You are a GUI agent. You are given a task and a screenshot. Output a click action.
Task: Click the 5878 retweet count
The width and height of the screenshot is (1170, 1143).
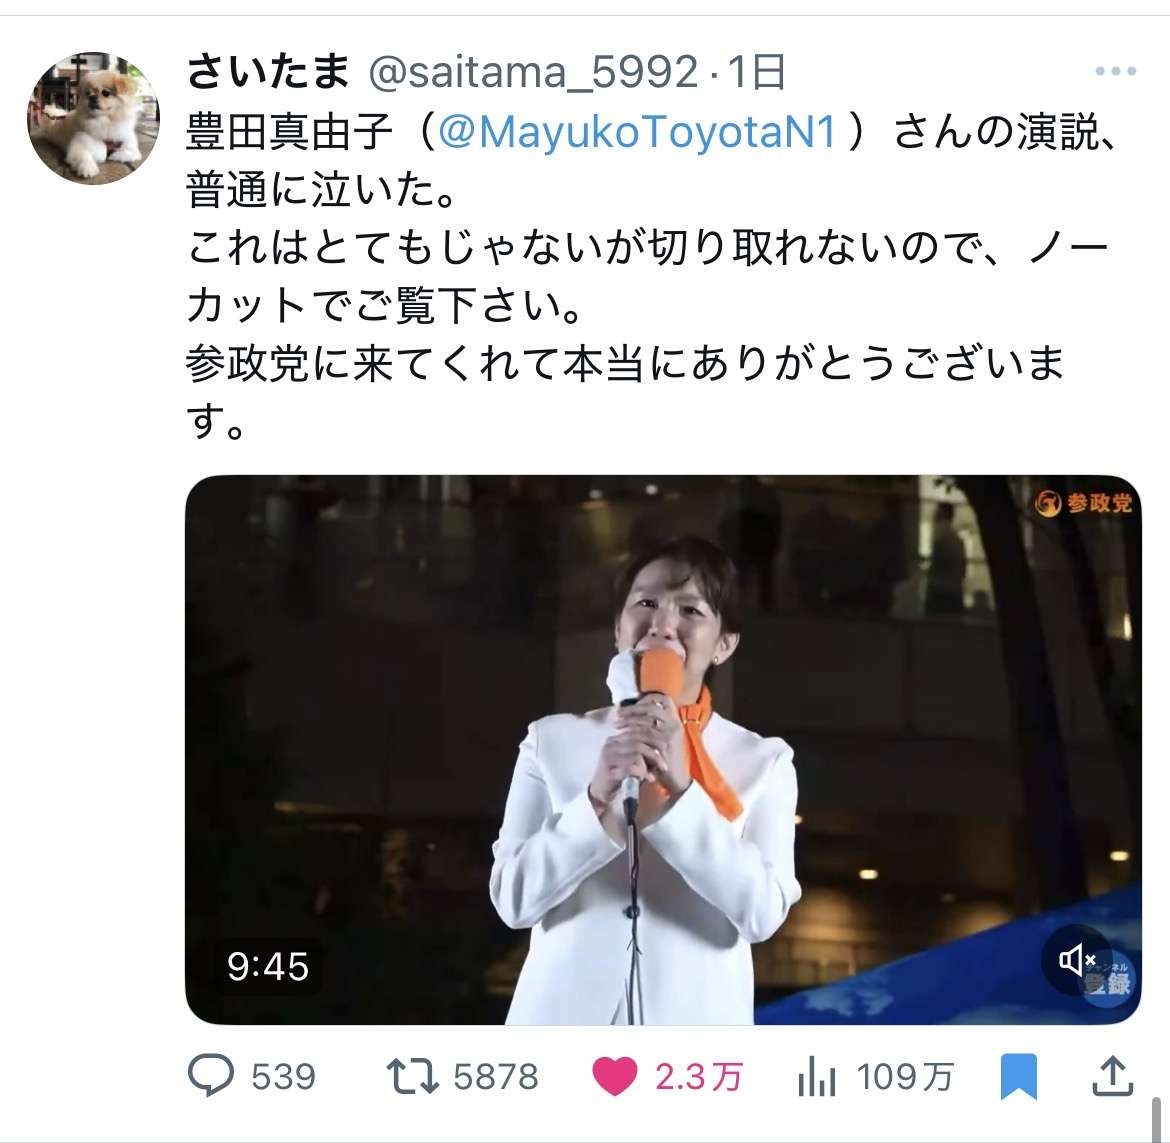495,1077
